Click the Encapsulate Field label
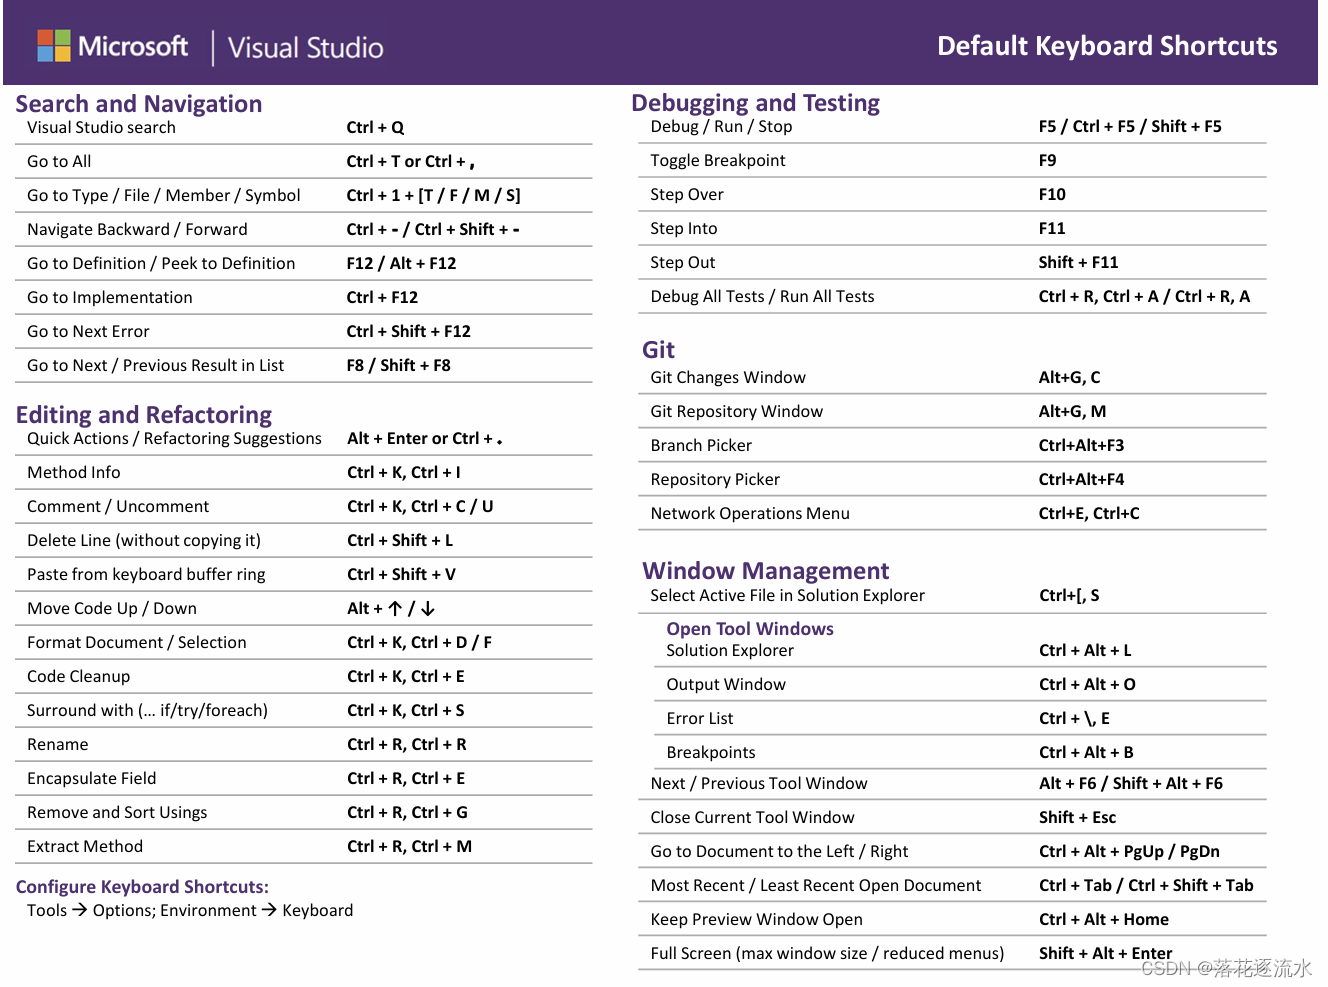Viewport: 1328px width, 987px height. tap(92, 779)
